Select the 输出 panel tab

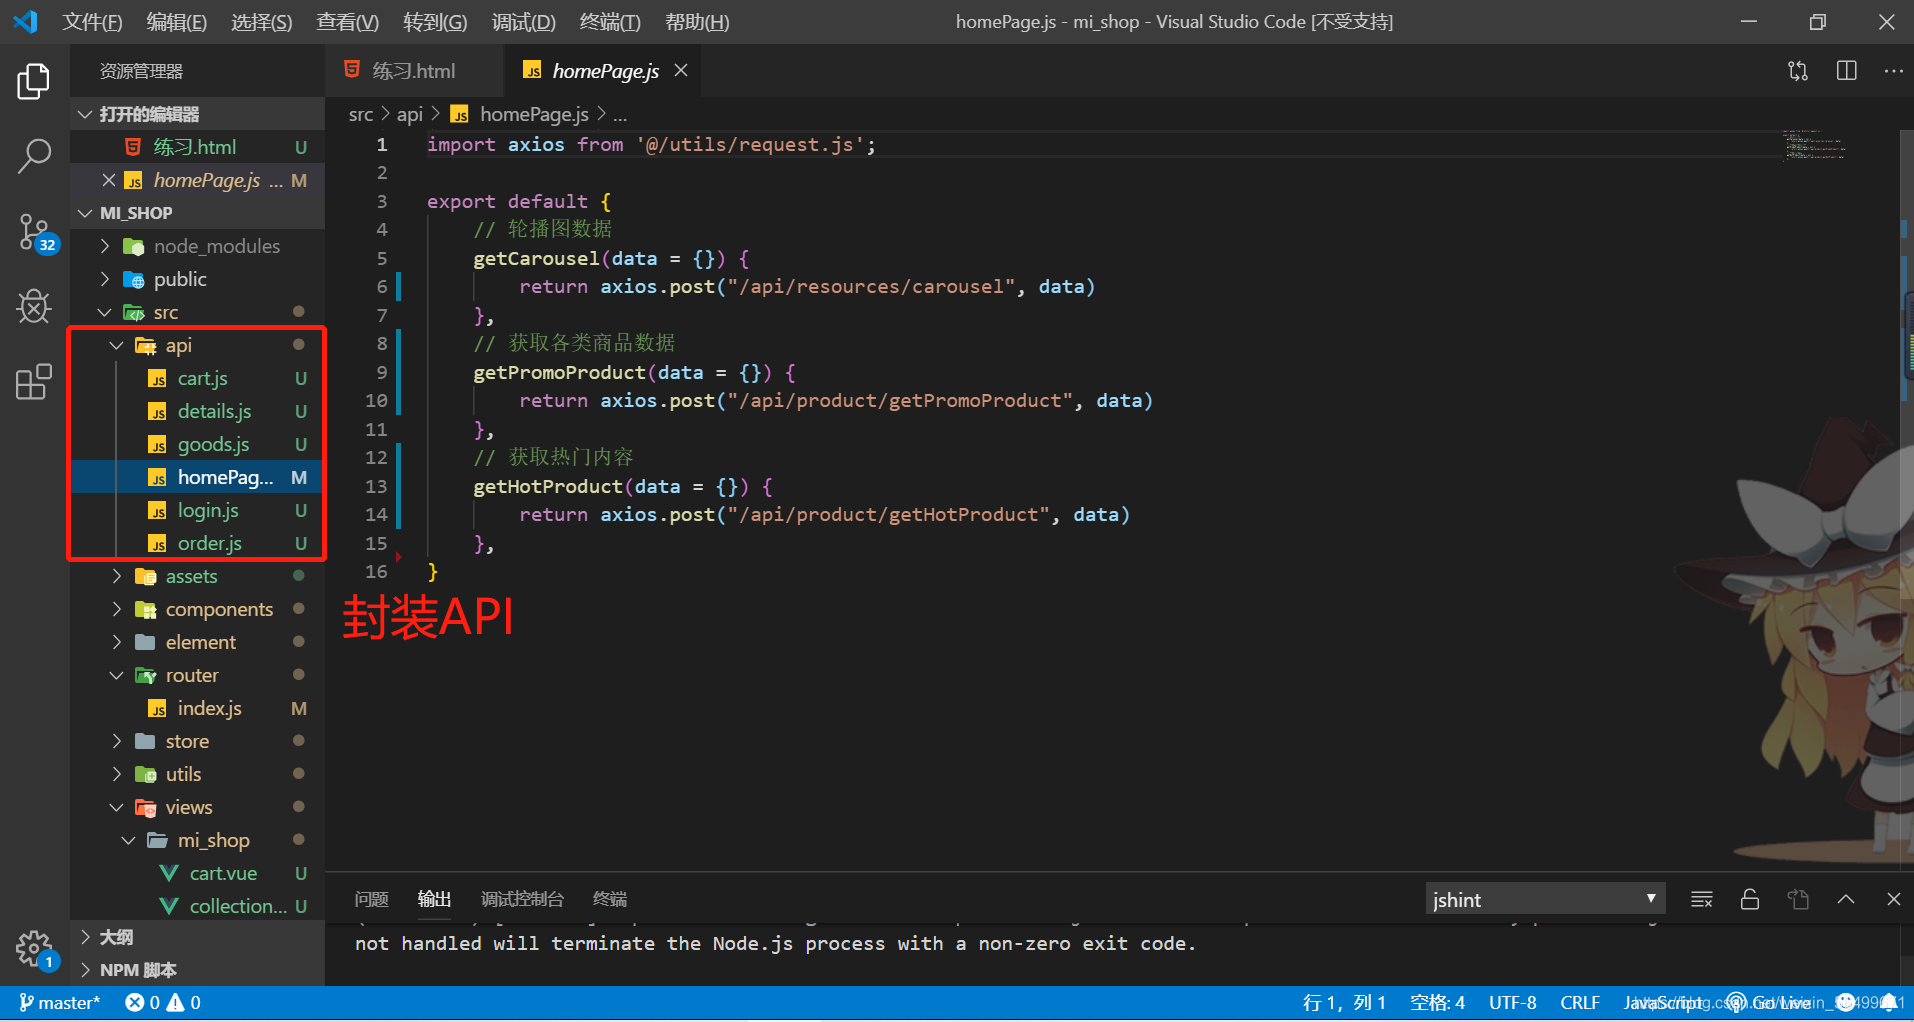click(434, 899)
